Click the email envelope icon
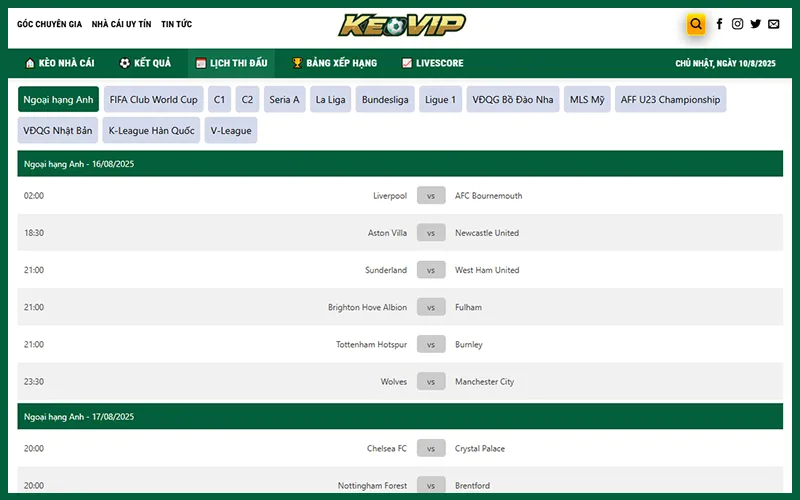Screen dimensions: 800x500 [x=773, y=24]
